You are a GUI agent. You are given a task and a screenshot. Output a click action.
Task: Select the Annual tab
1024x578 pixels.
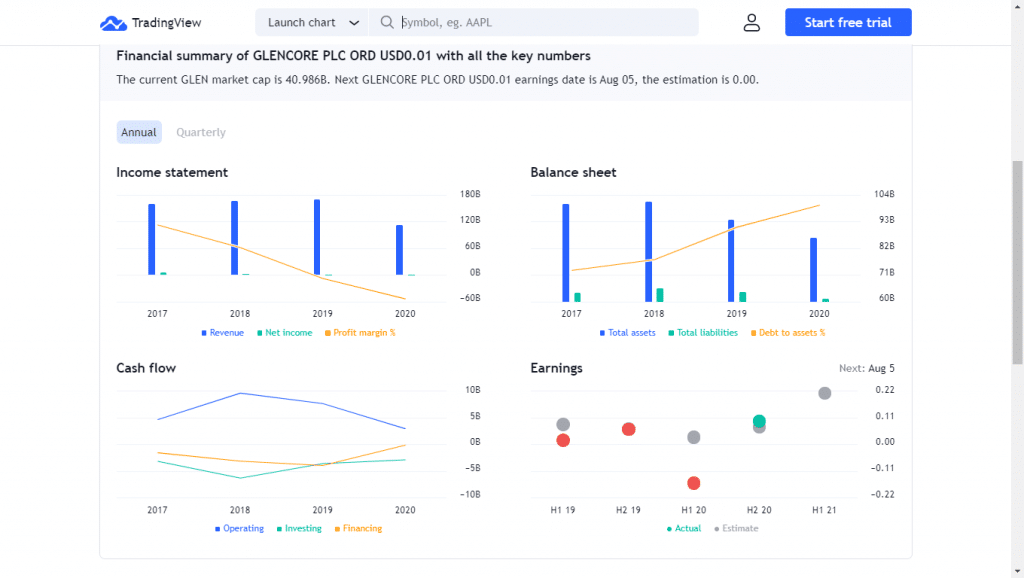click(x=138, y=132)
